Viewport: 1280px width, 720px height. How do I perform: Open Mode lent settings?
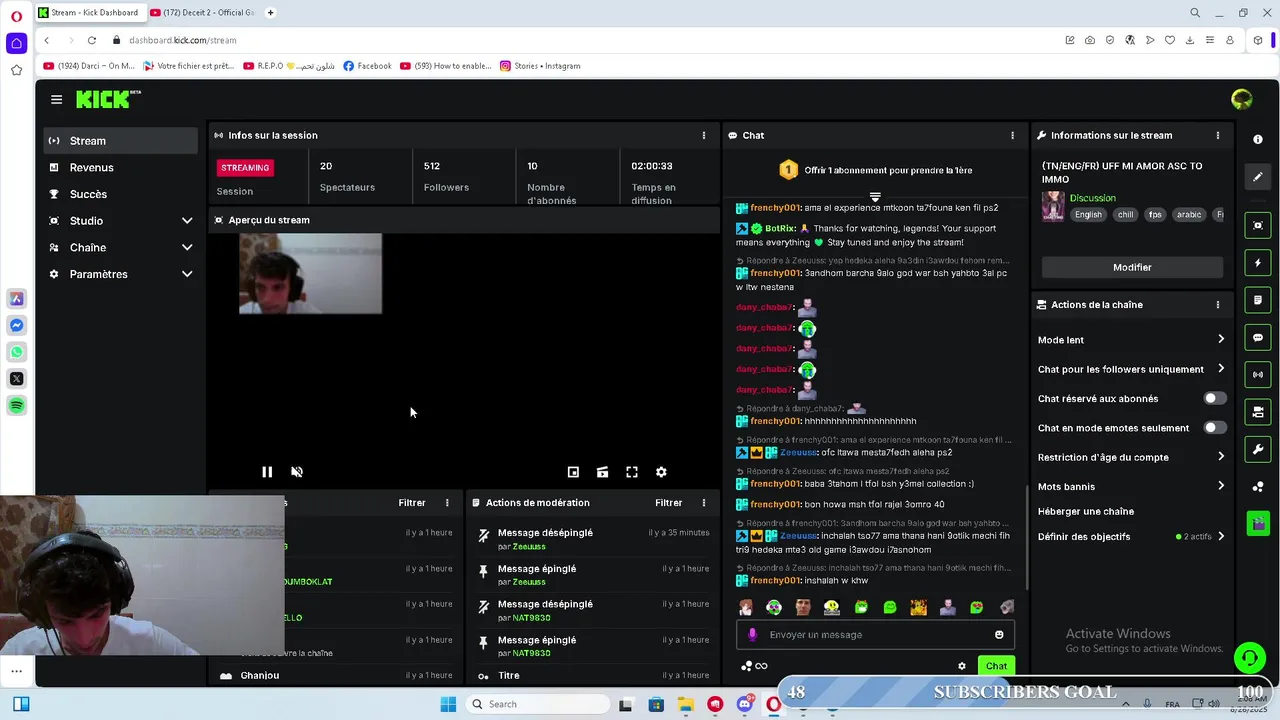pos(1131,340)
